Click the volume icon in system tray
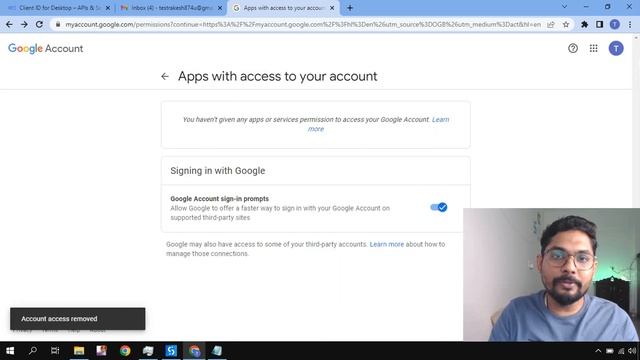This screenshot has width=640, height=360. tap(632, 351)
